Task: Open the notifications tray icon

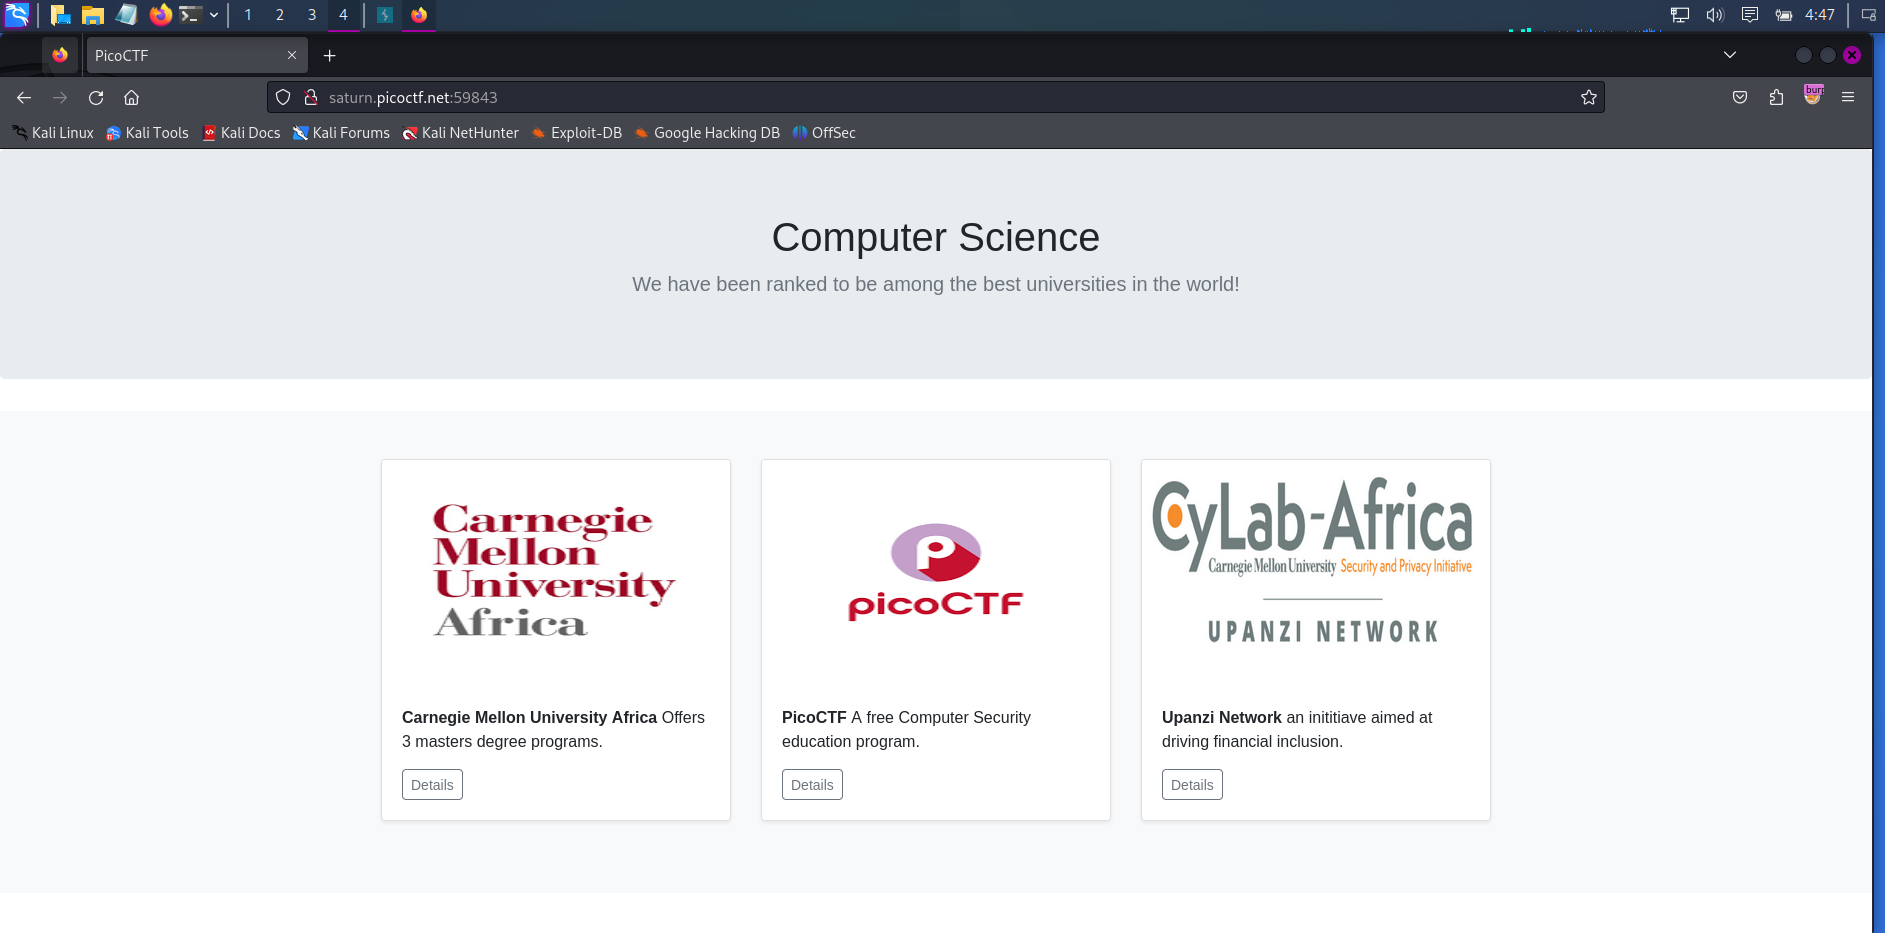Action: tap(1749, 15)
